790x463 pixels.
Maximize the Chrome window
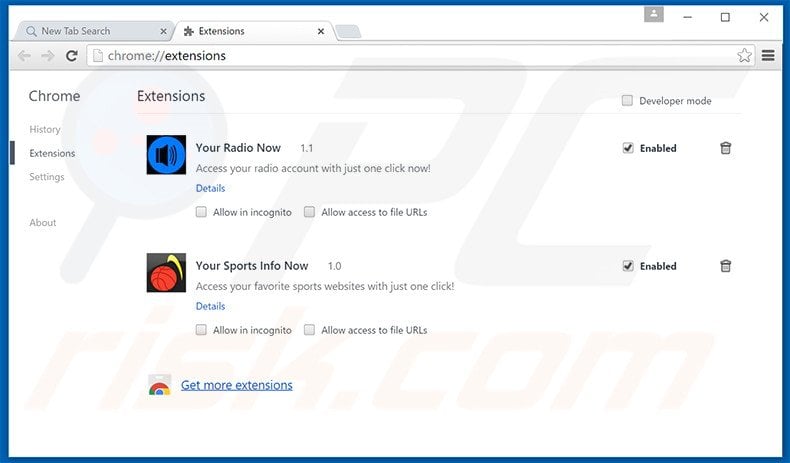point(725,17)
